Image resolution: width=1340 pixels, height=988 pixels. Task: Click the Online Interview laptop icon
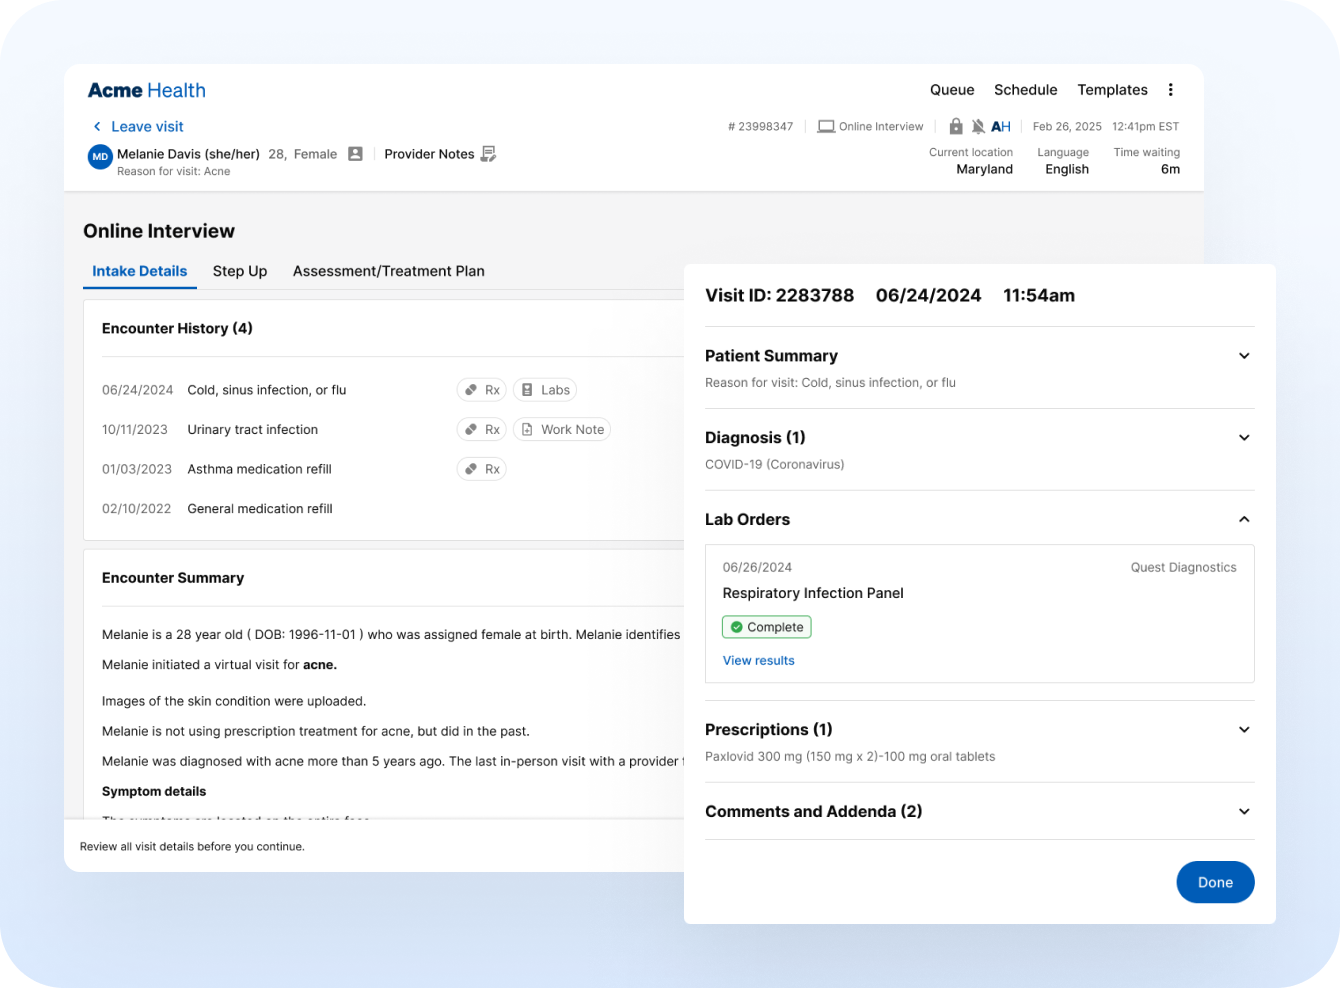tap(826, 127)
